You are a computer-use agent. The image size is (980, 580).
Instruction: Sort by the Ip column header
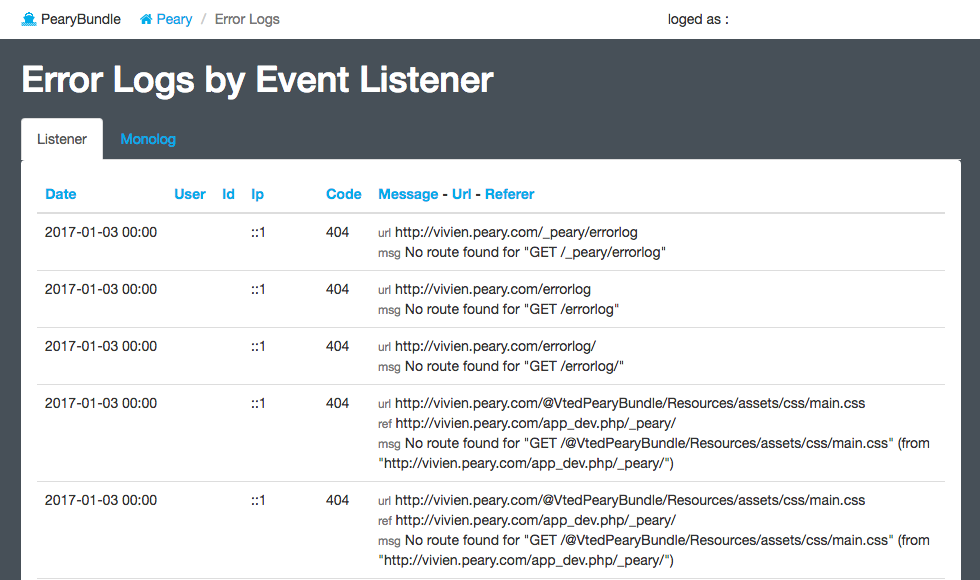click(257, 194)
